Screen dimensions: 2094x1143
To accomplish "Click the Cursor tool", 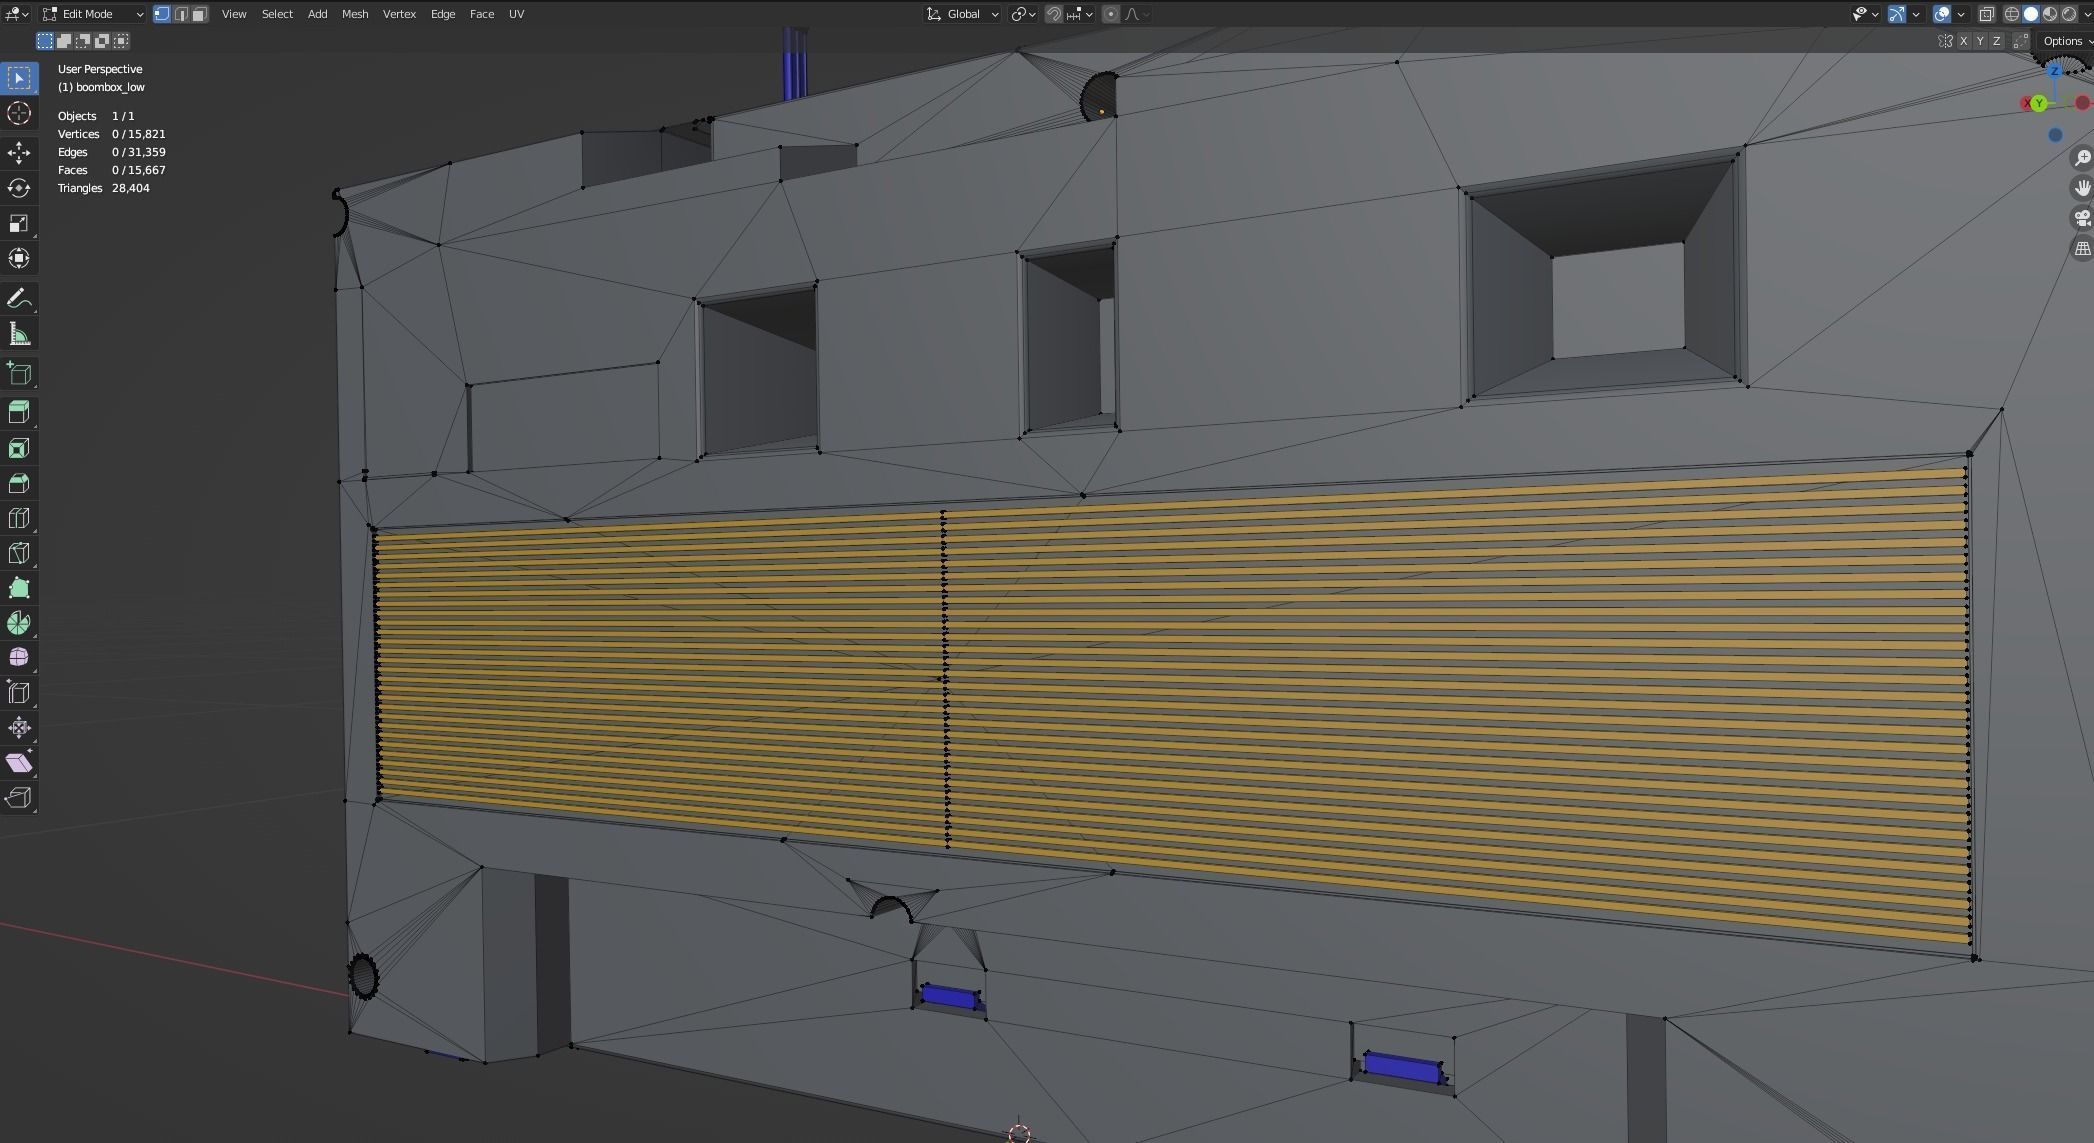I will pos(19,113).
